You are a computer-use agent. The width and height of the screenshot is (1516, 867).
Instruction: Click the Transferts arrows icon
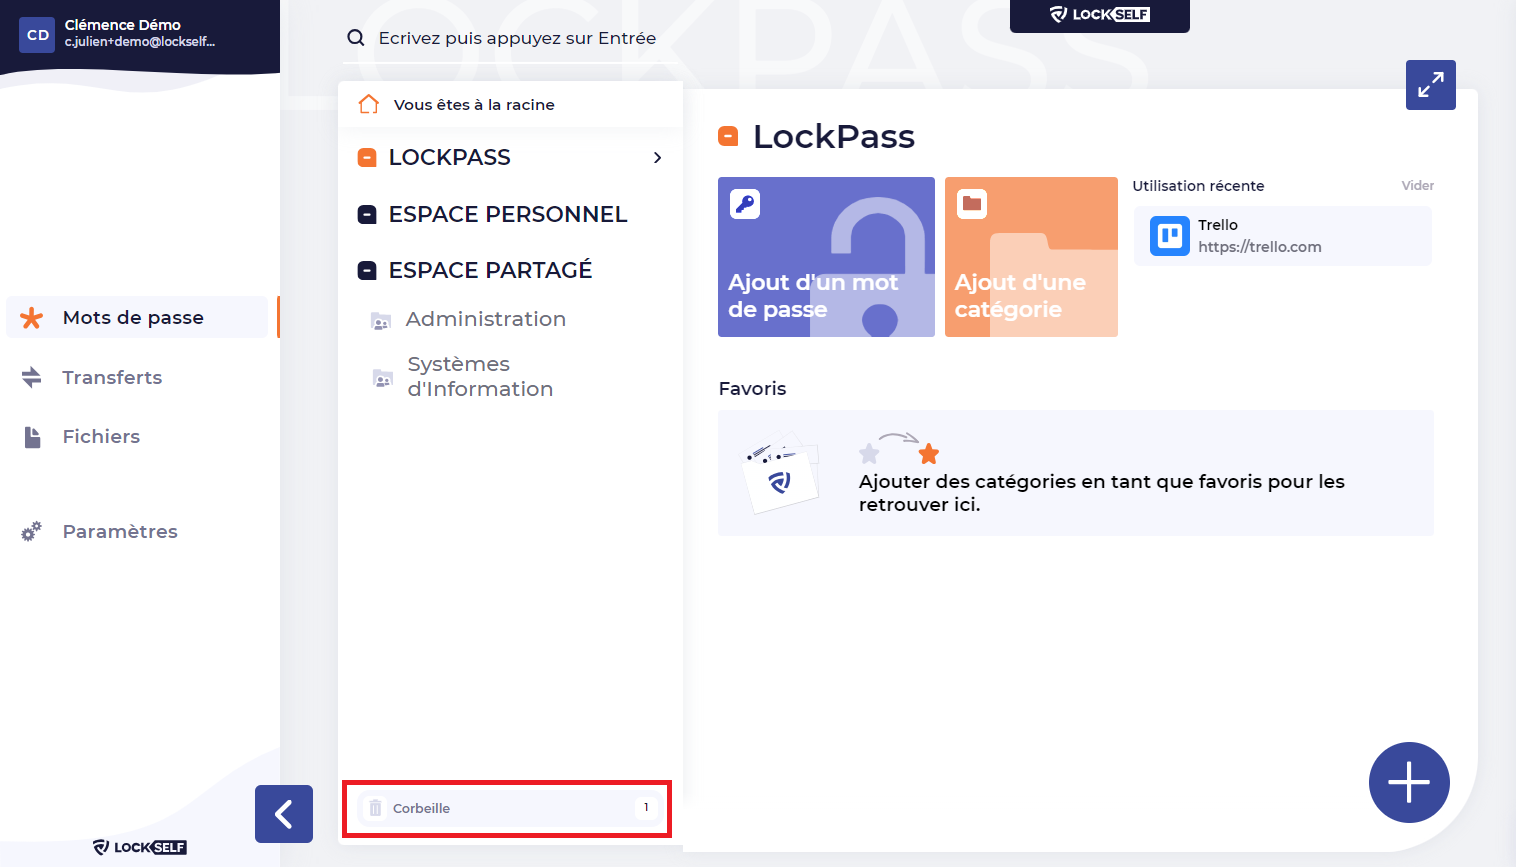(x=32, y=377)
